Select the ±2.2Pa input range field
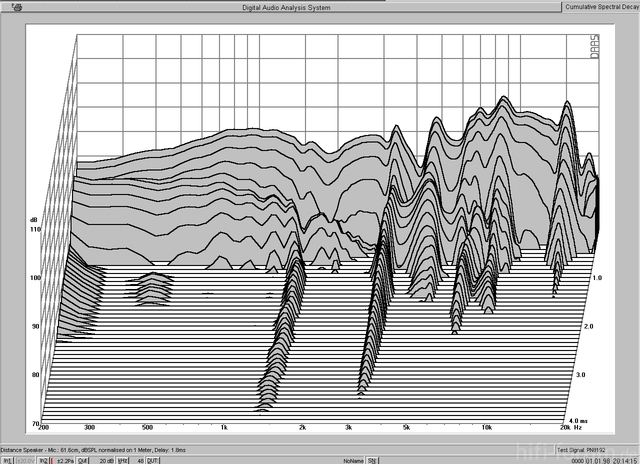 64,459
